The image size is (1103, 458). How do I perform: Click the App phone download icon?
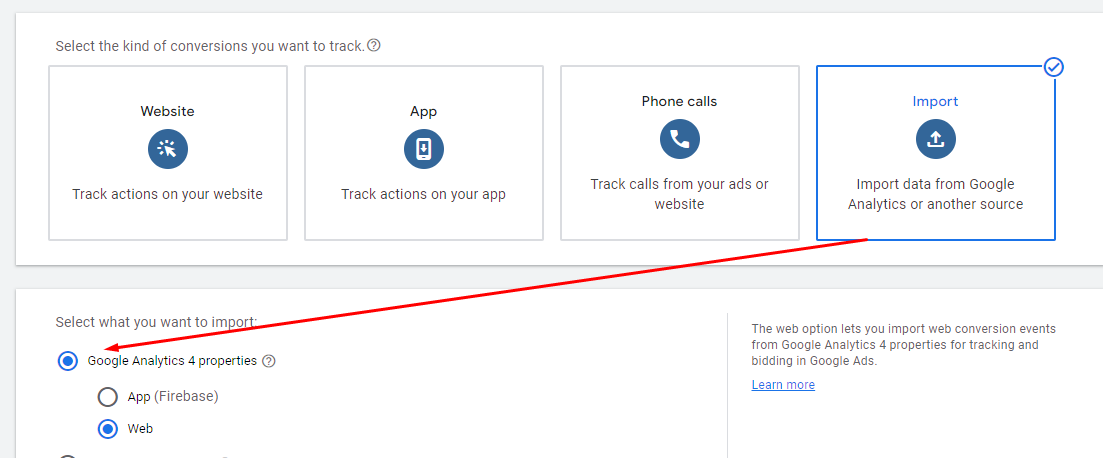423,149
